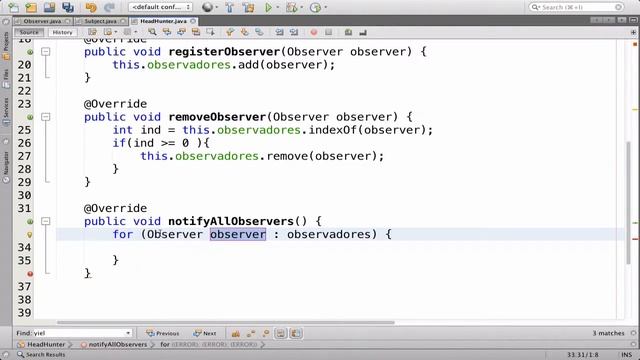The height and width of the screenshot is (360, 640).
Task: Click the Next button in Find bar
Action: coord(204,333)
